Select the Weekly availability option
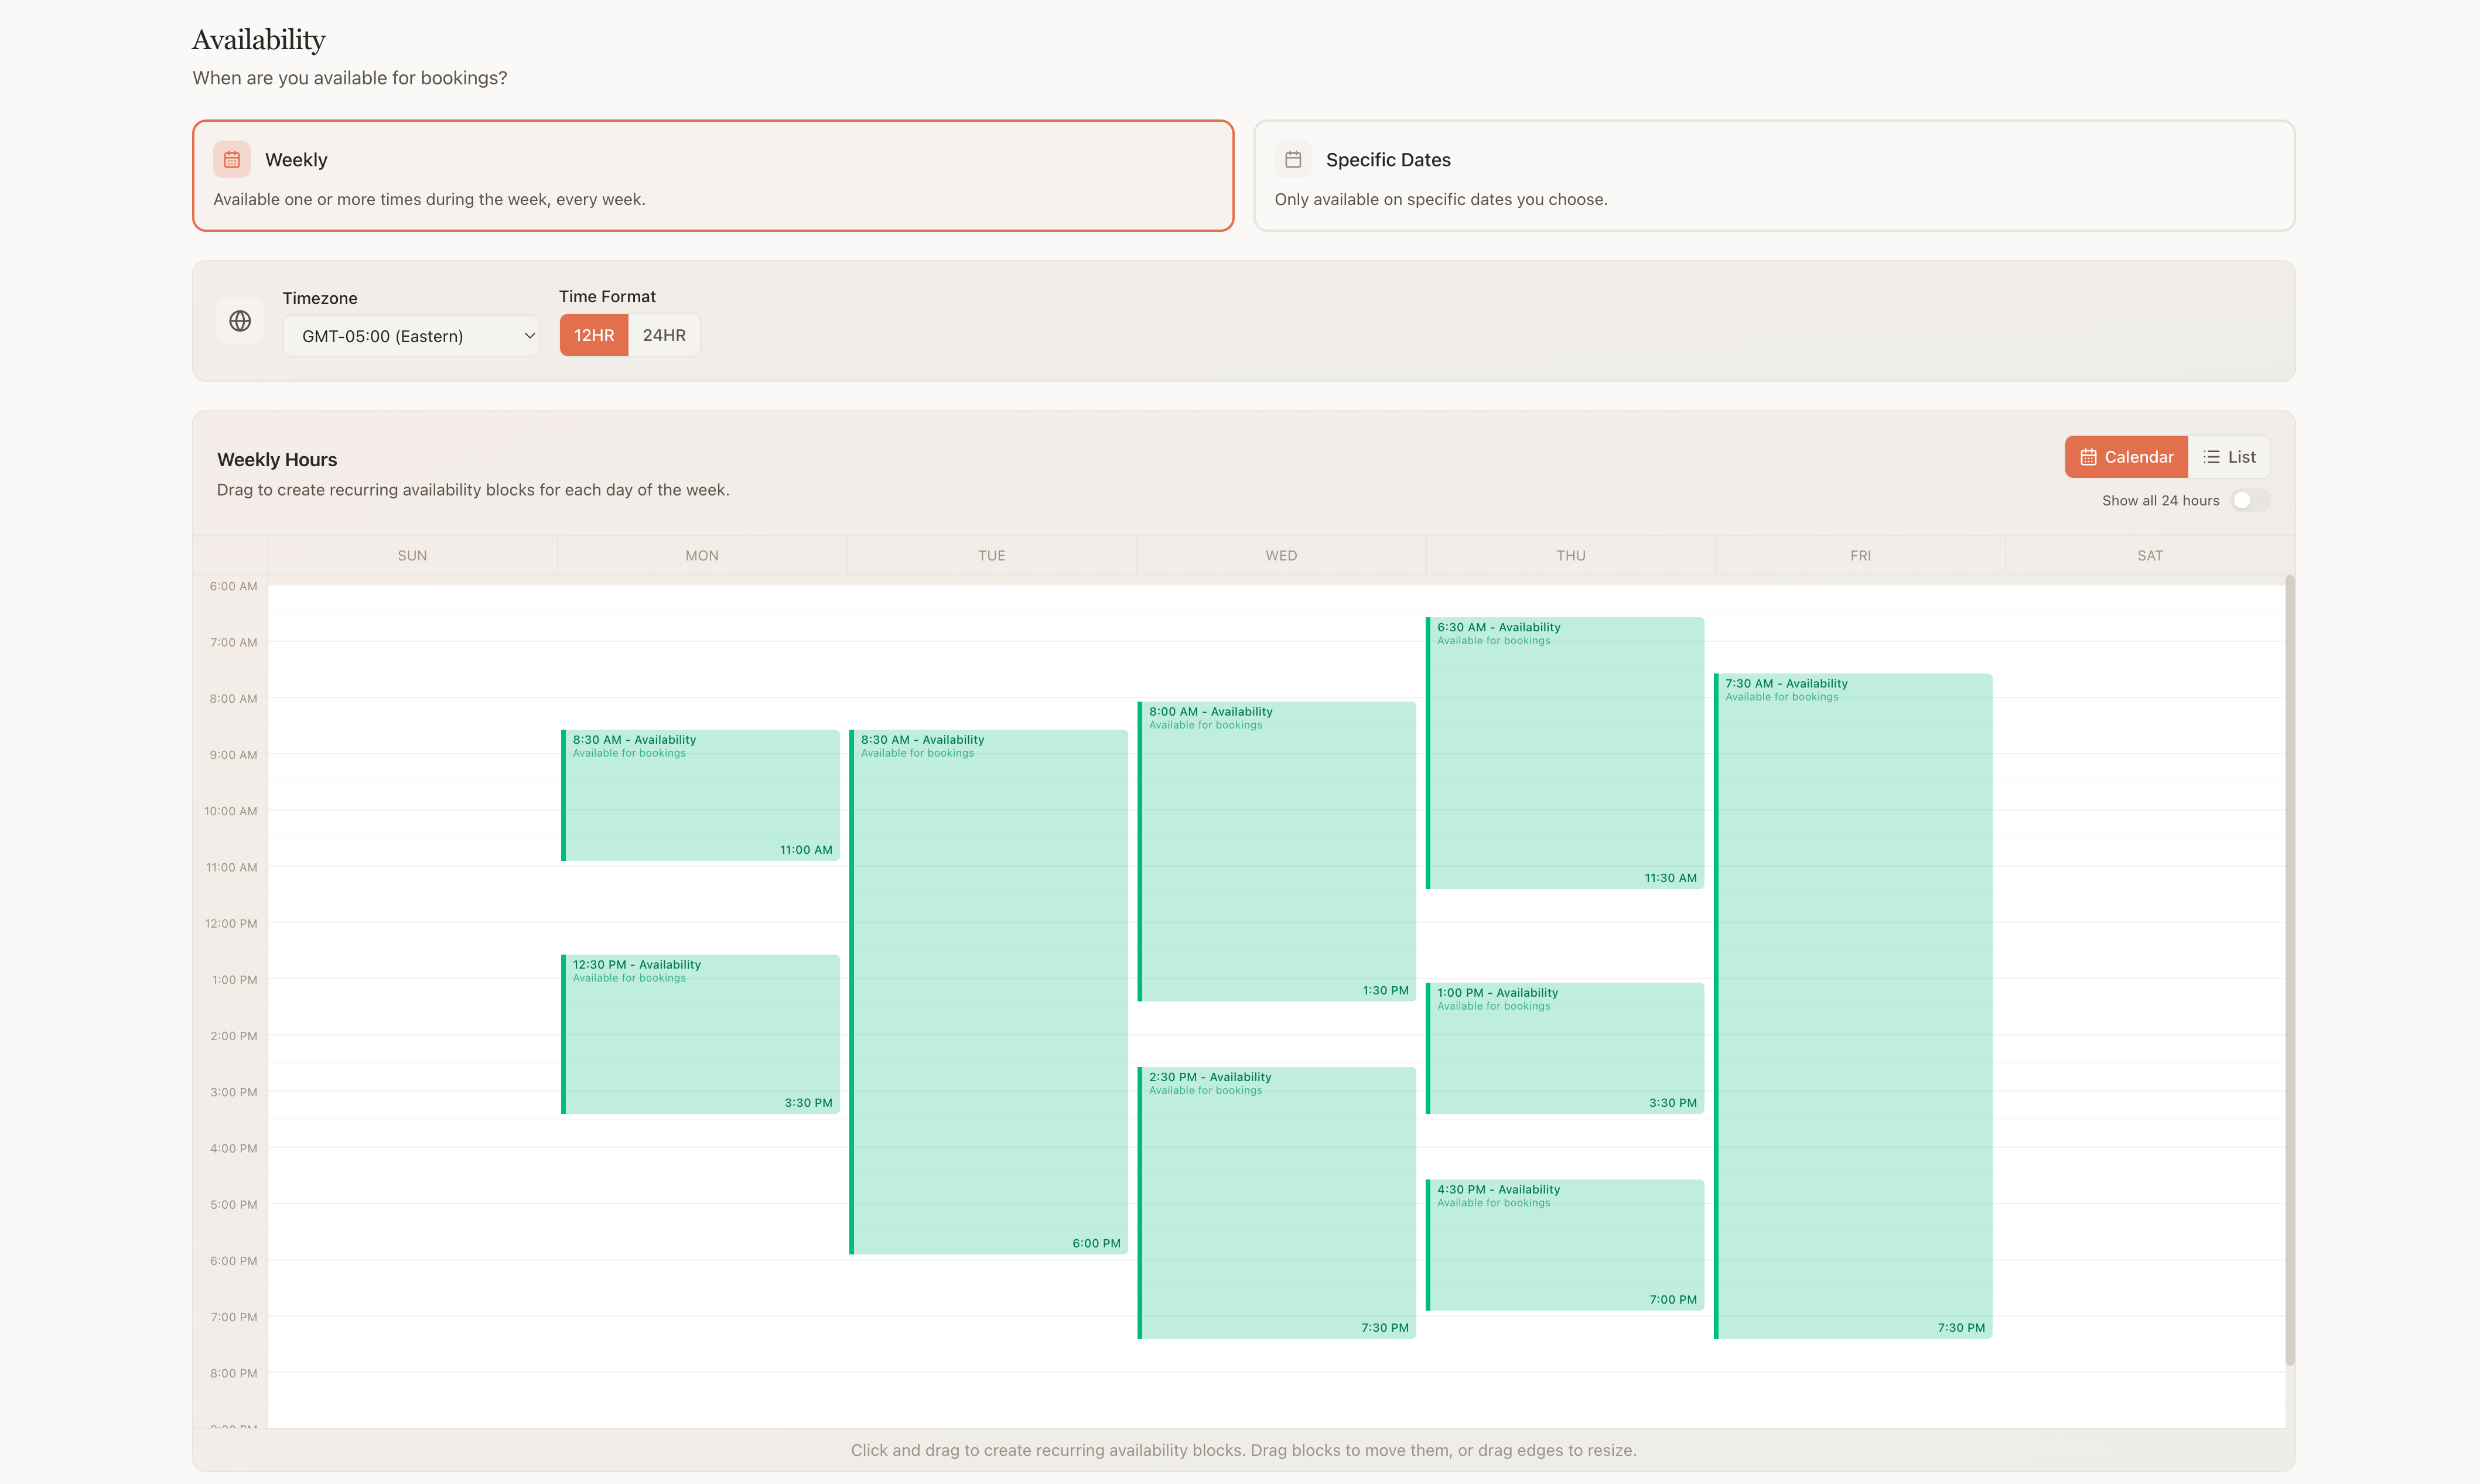2480x1484 pixels. coord(712,175)
